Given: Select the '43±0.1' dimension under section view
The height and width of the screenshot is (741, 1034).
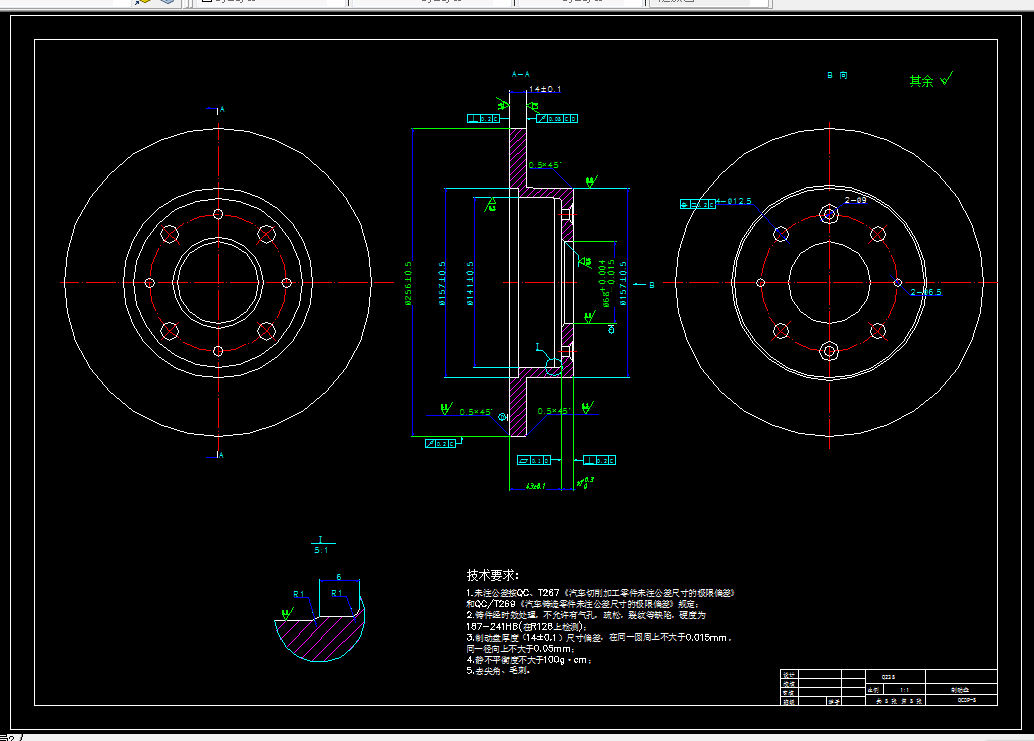Looking at the screenshot, I should tap(535, 486).
